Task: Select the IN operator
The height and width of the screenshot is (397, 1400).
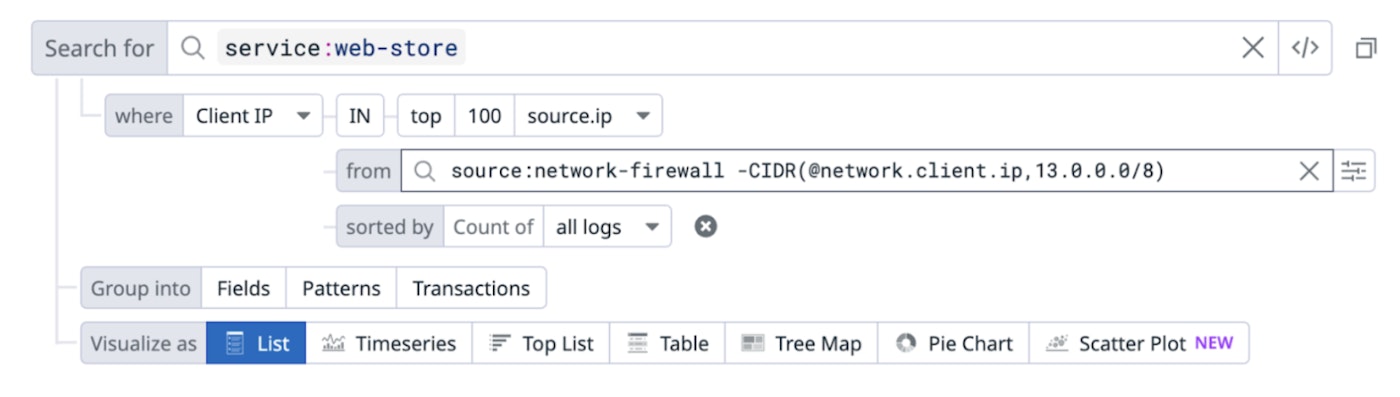Action: click(359, 116)
